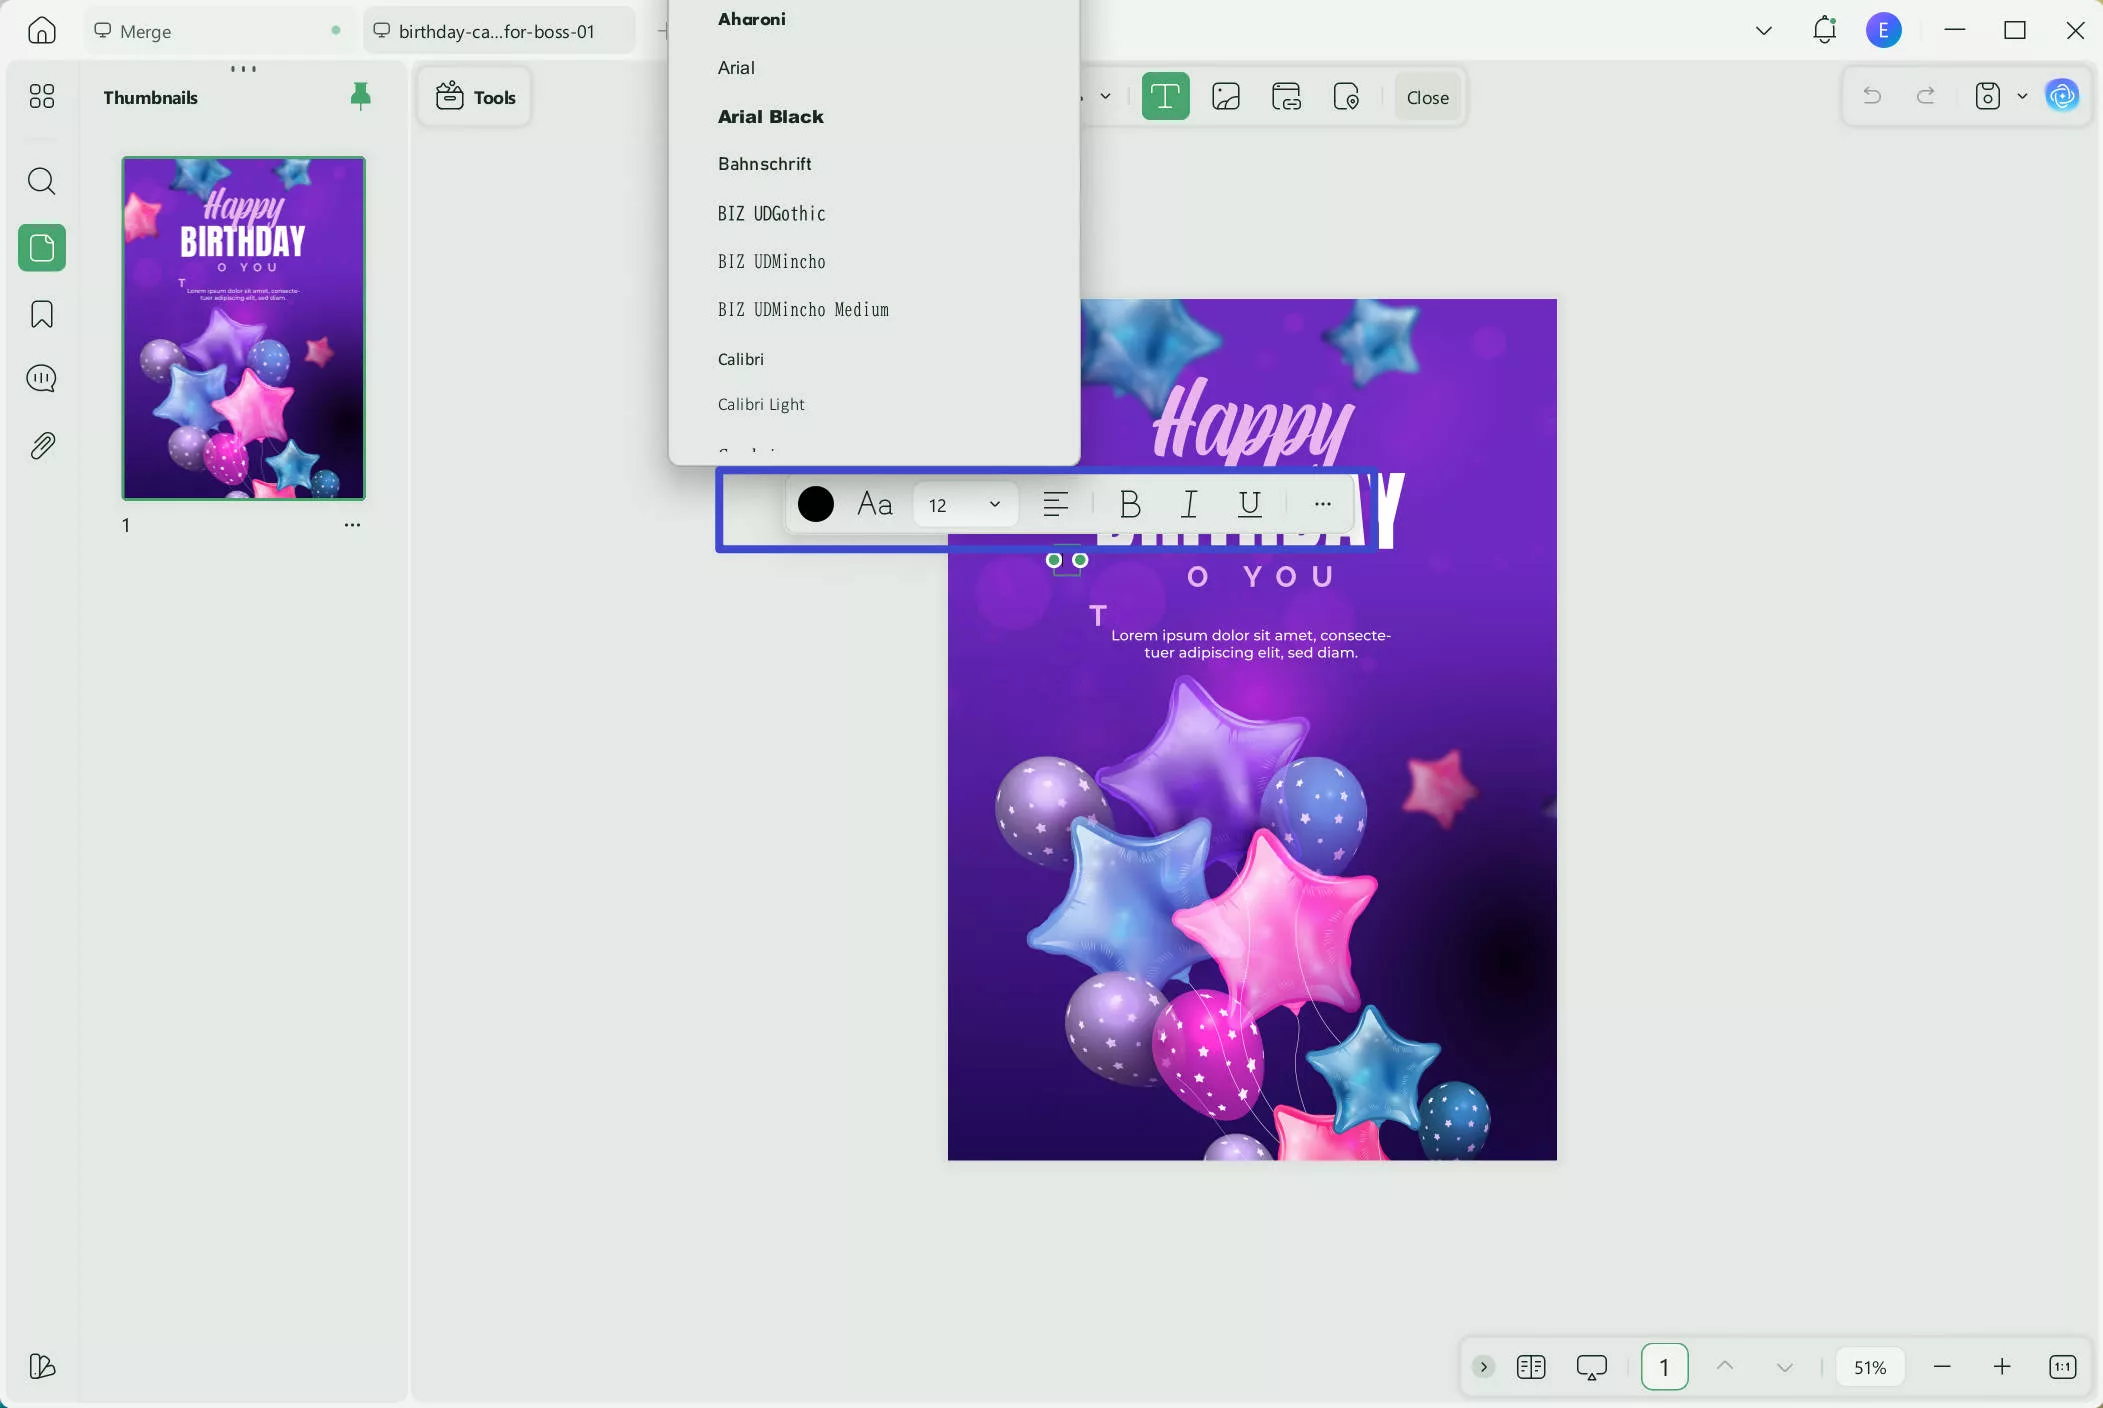Select the Add Text tool in toolbar
Screen dimensions: 2103x1408
[1165, 97]
